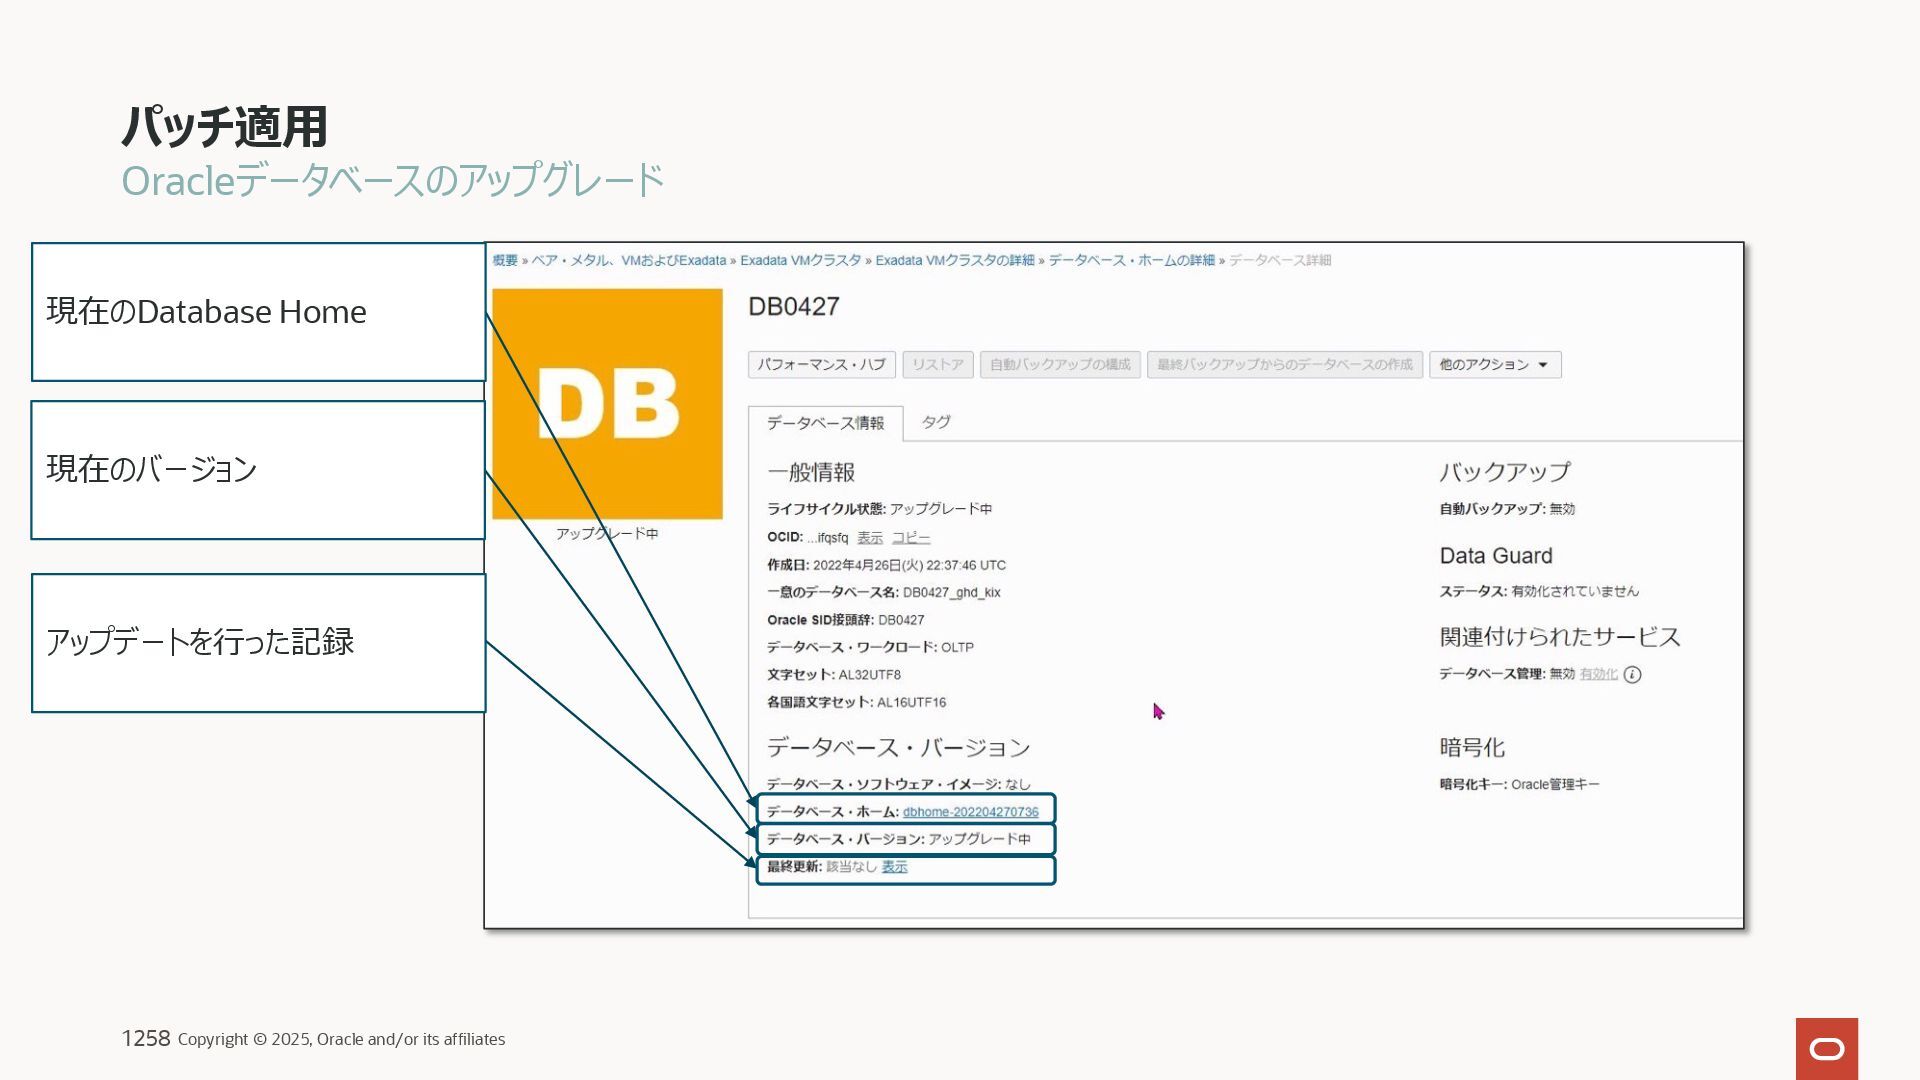
Task: Click the 自動バックアップの構成 button
Action: coord(1059,365)
